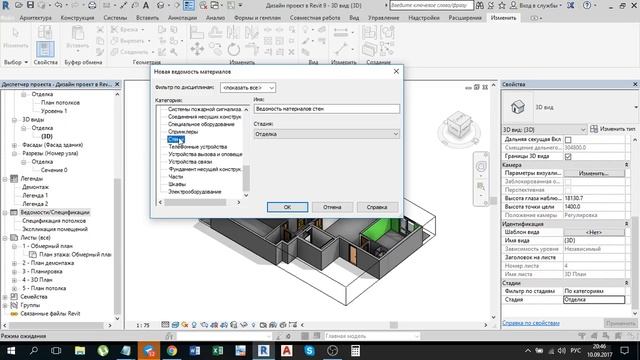Open Microsoft Word from taskbar
This screenshot has height=360, width=640.
click(x=195, y=351)
